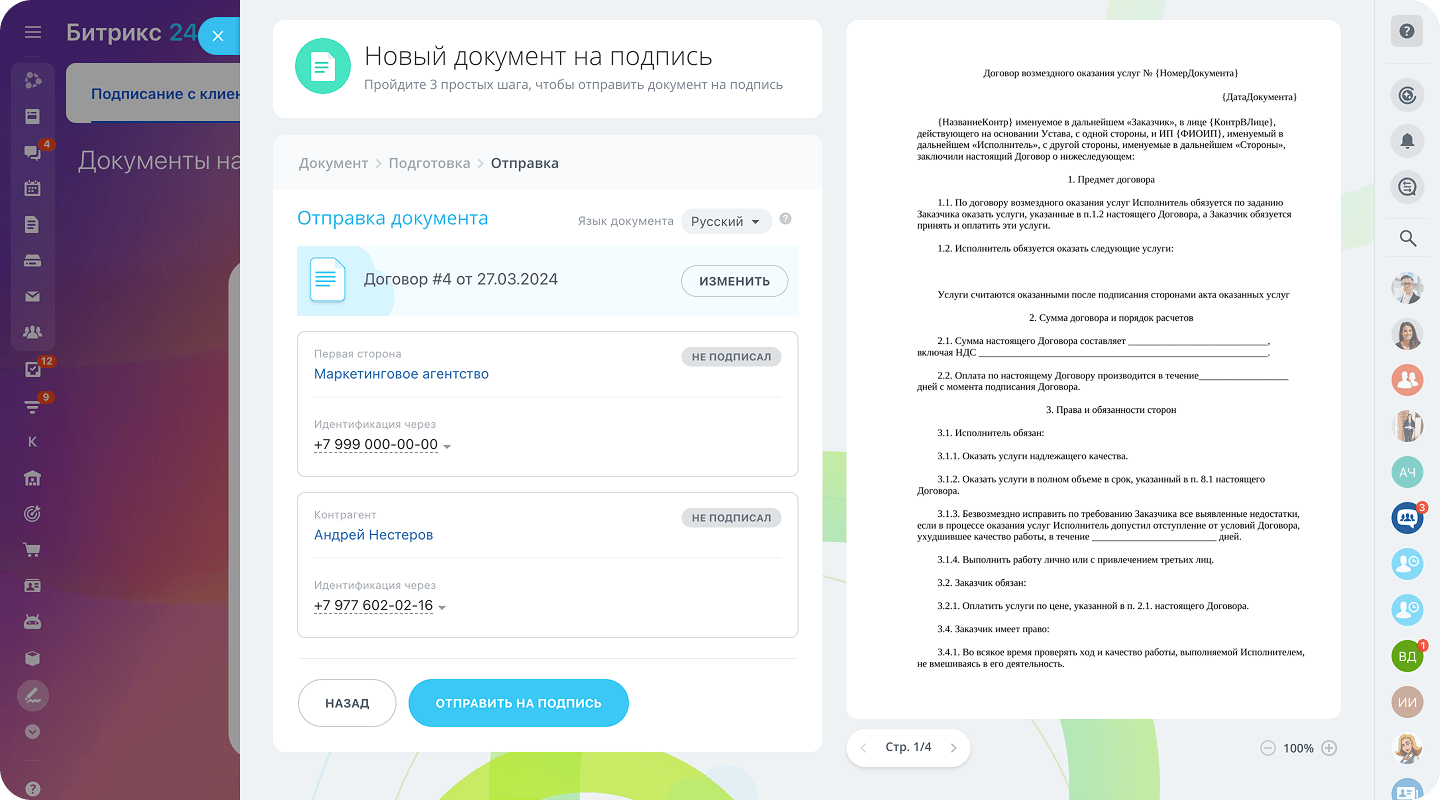Click help icon beside document language
Screen dimensions: 1440x800
[x=785, y=220]
